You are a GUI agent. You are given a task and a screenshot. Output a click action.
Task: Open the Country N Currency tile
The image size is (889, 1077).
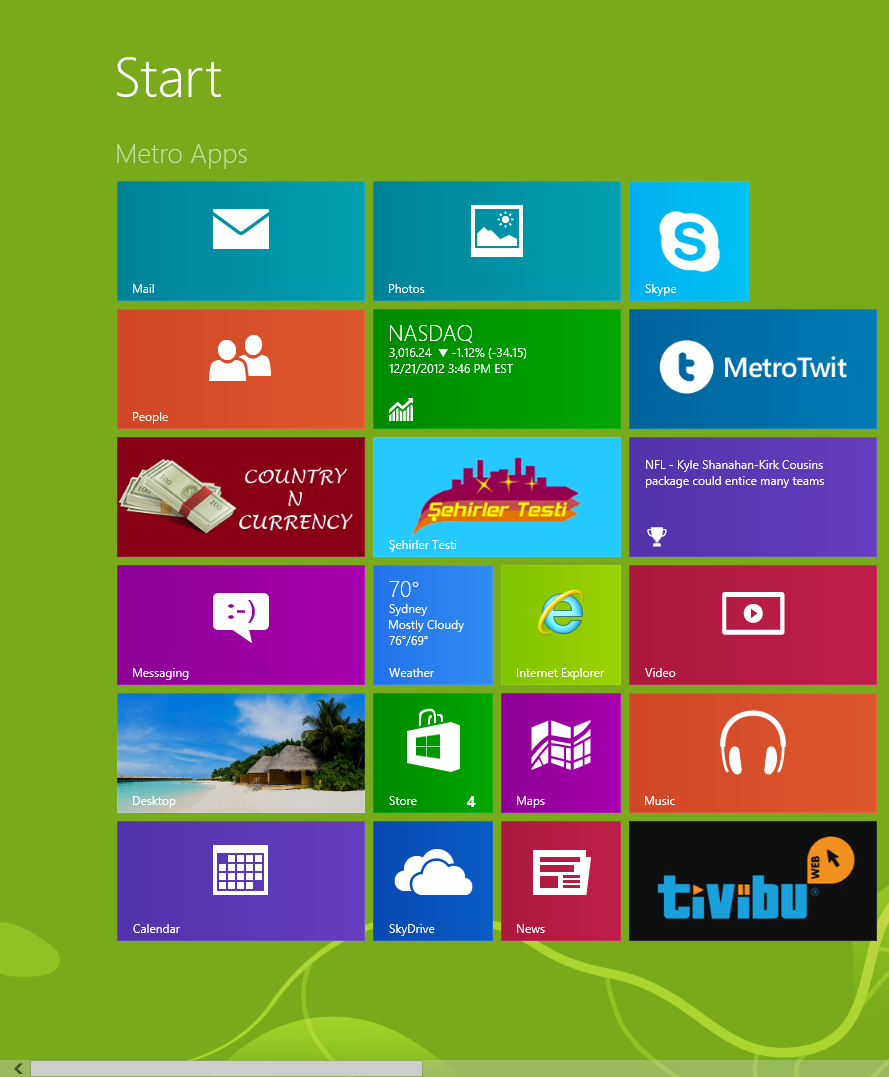[240, 497]
